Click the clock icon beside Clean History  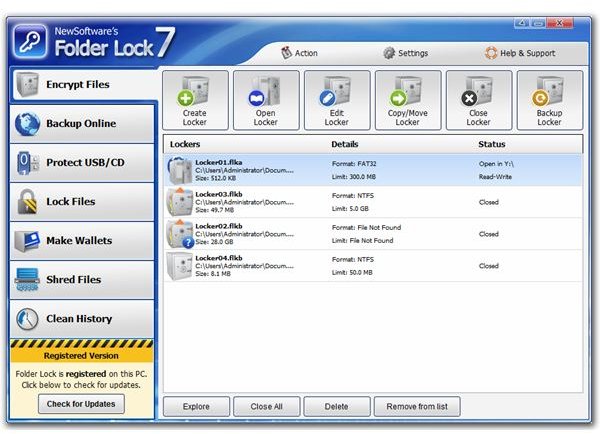click(x=28, y=319)
